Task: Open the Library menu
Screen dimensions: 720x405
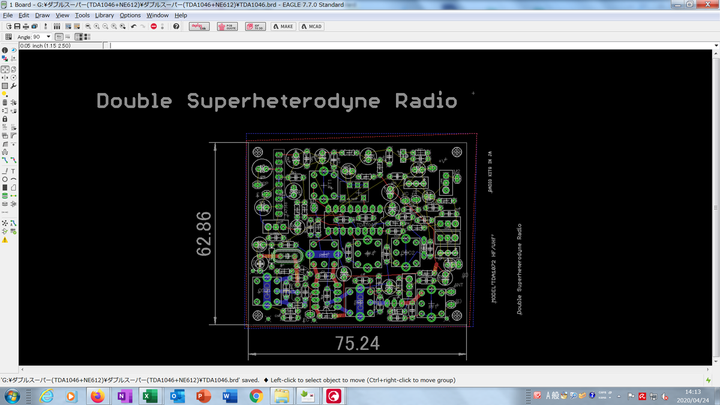Action: [x=104, y=16]
